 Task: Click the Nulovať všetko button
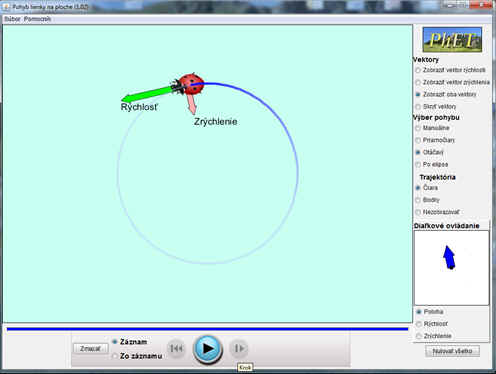point(452,351)
